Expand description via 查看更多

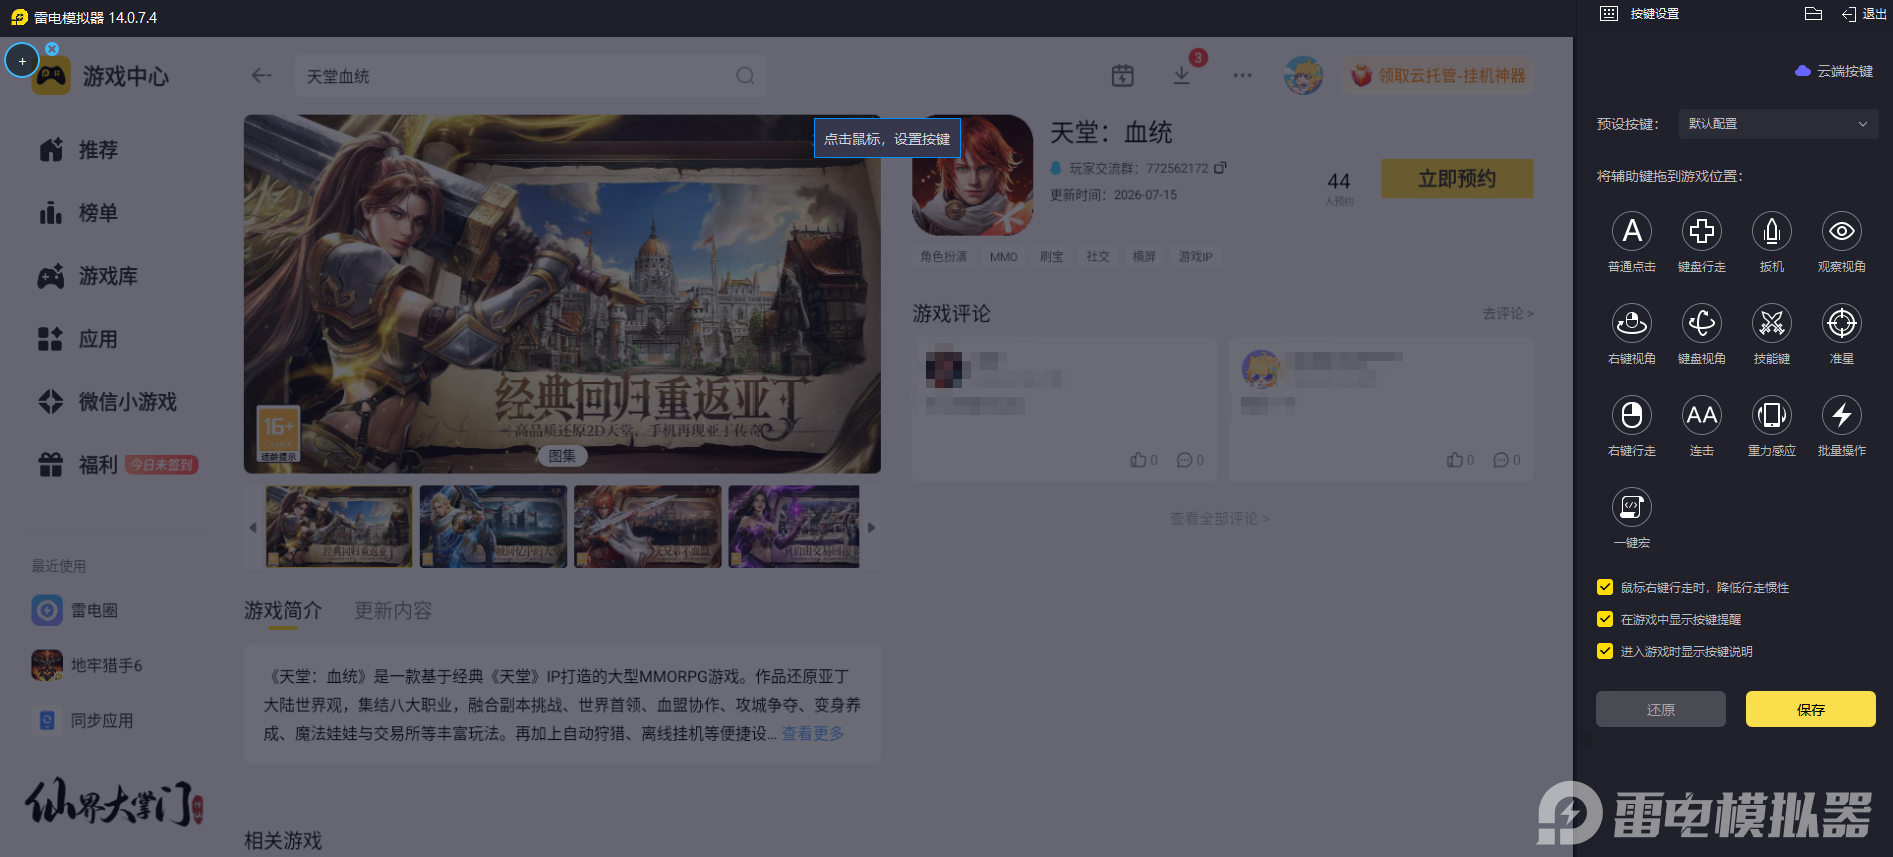click(813, 734)
